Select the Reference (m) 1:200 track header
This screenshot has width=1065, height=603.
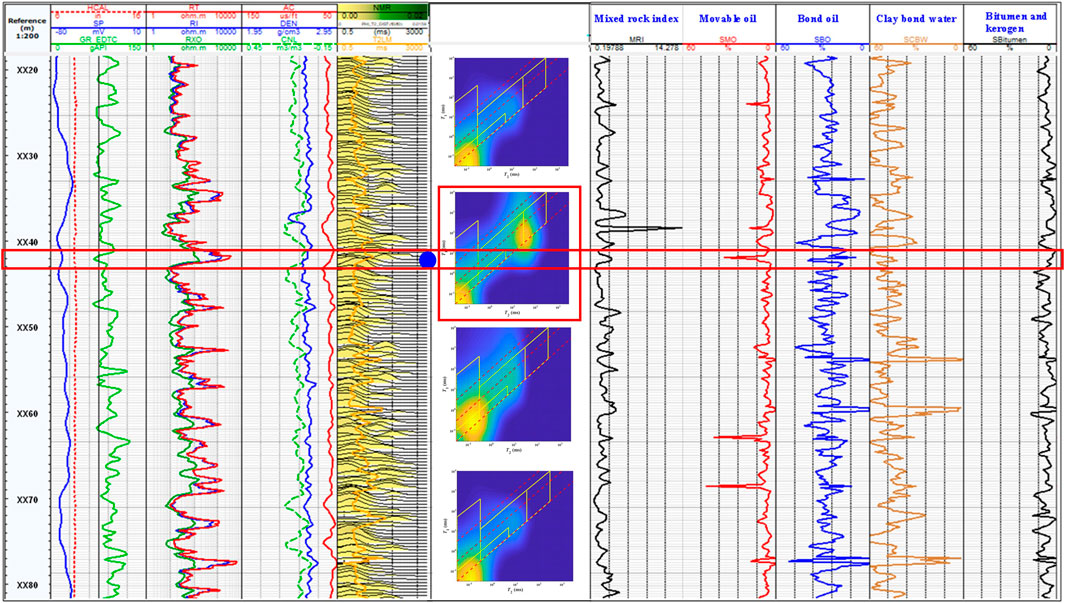(25, 27)
